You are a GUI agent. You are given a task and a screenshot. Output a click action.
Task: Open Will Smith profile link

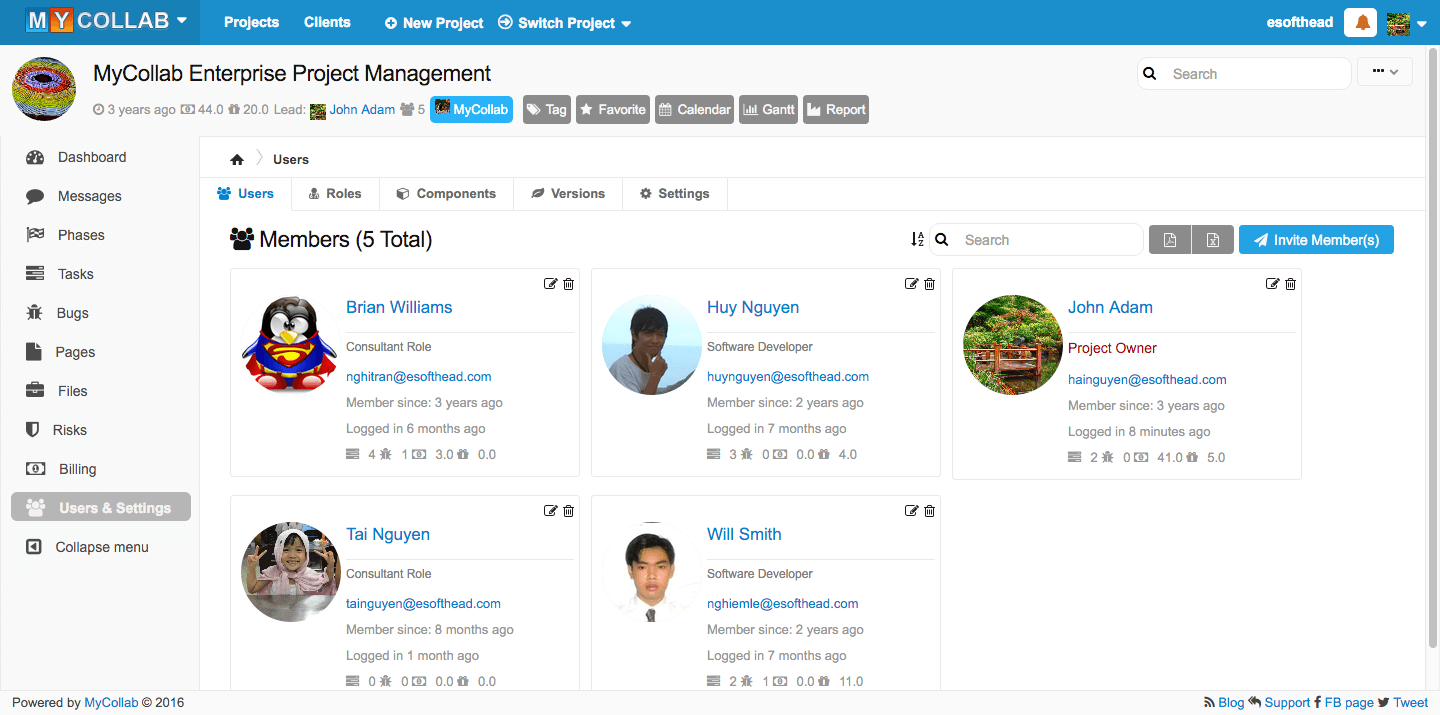click(x=744, y=535)
